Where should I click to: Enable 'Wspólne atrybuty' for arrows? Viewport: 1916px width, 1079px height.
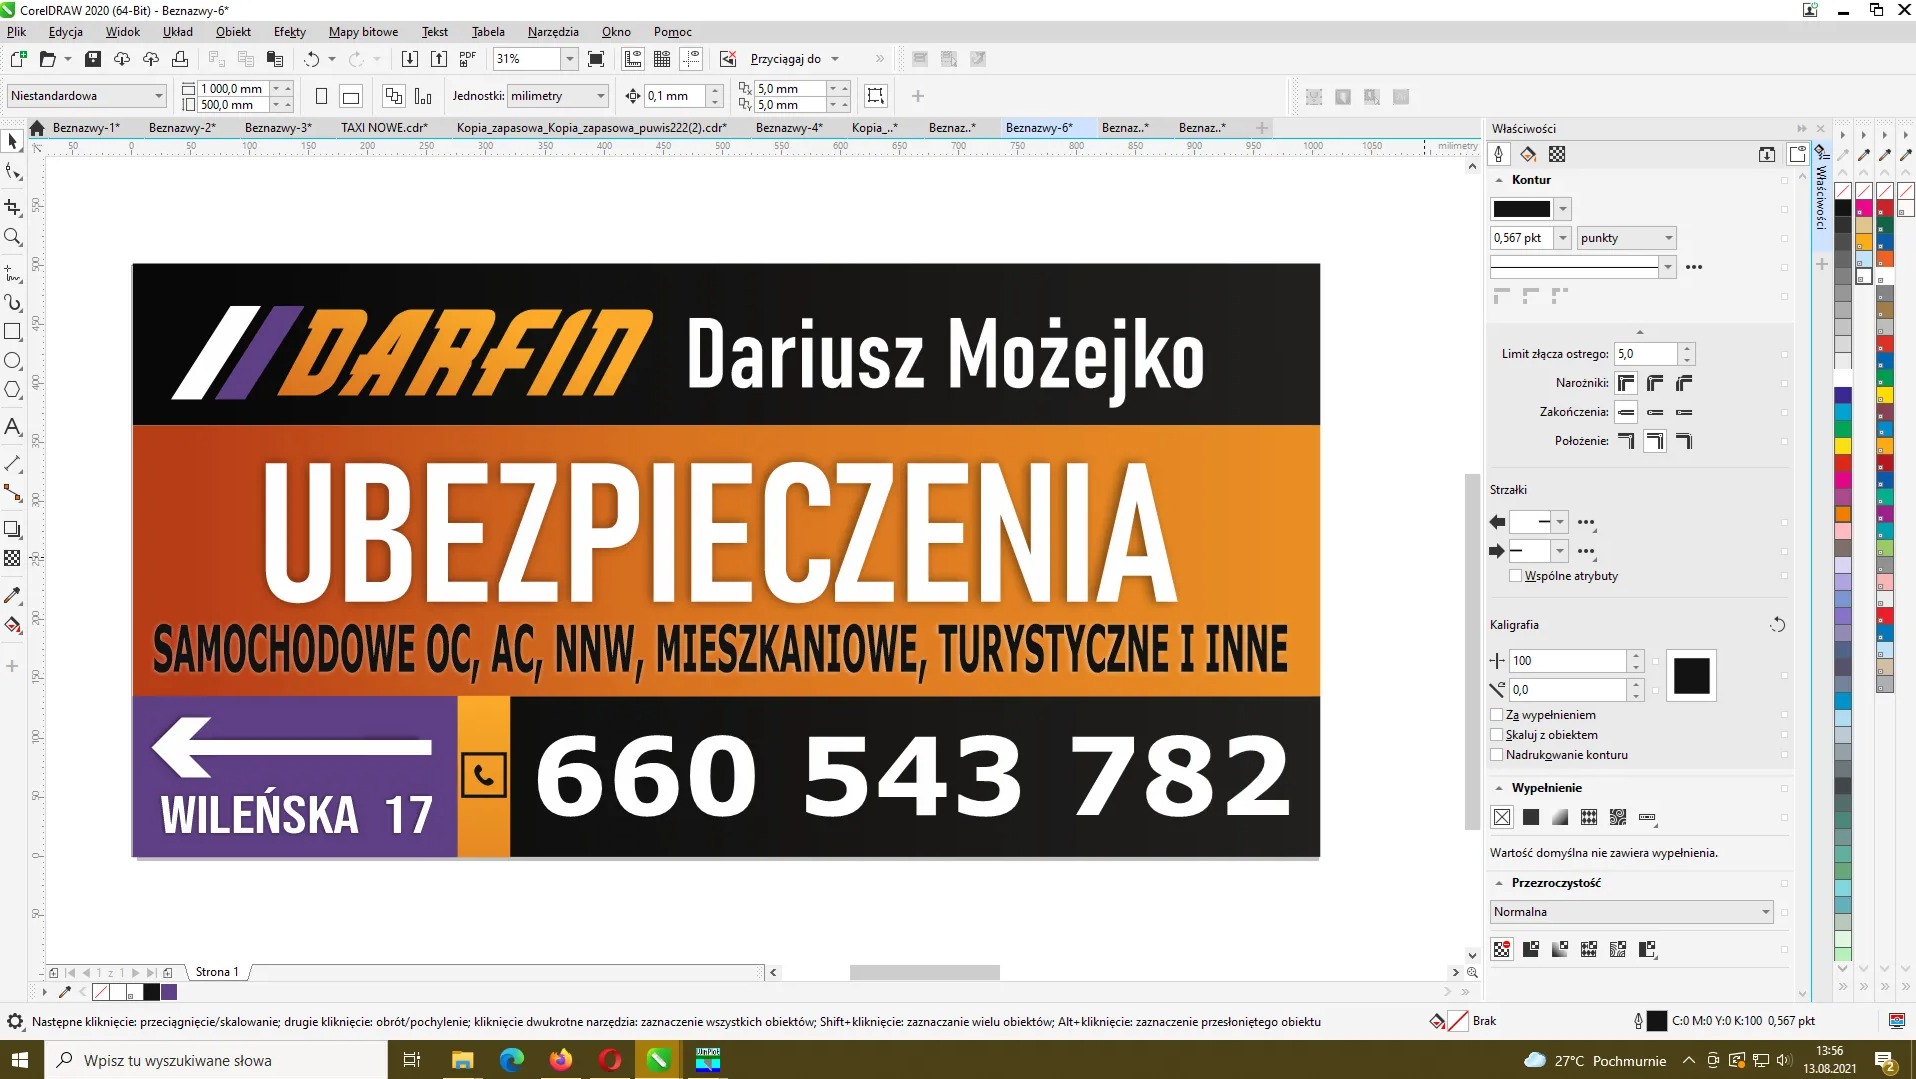[x=1514, y=576]
